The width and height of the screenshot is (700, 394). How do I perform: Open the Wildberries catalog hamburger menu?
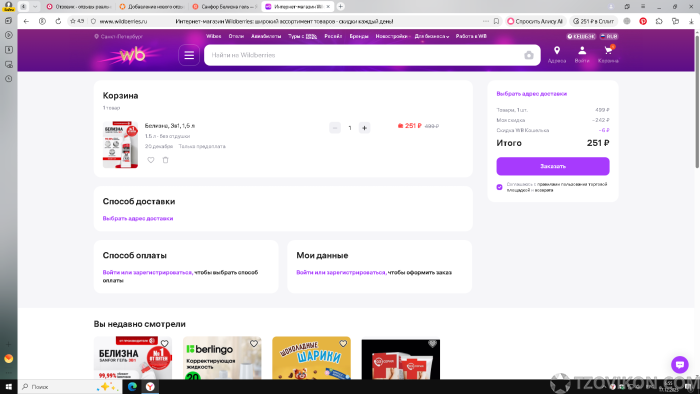[x=189, y=55]
